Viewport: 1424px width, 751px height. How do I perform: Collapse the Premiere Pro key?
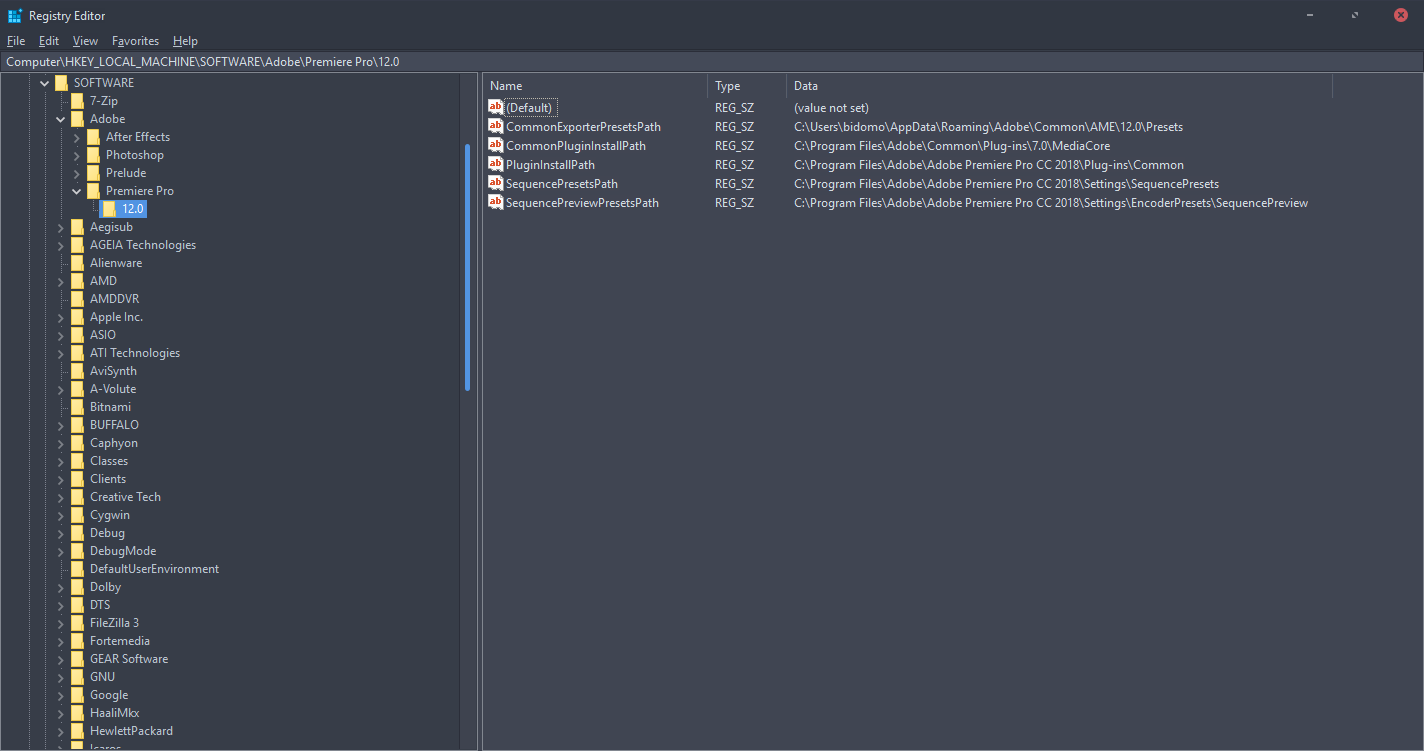pos(77,191)
